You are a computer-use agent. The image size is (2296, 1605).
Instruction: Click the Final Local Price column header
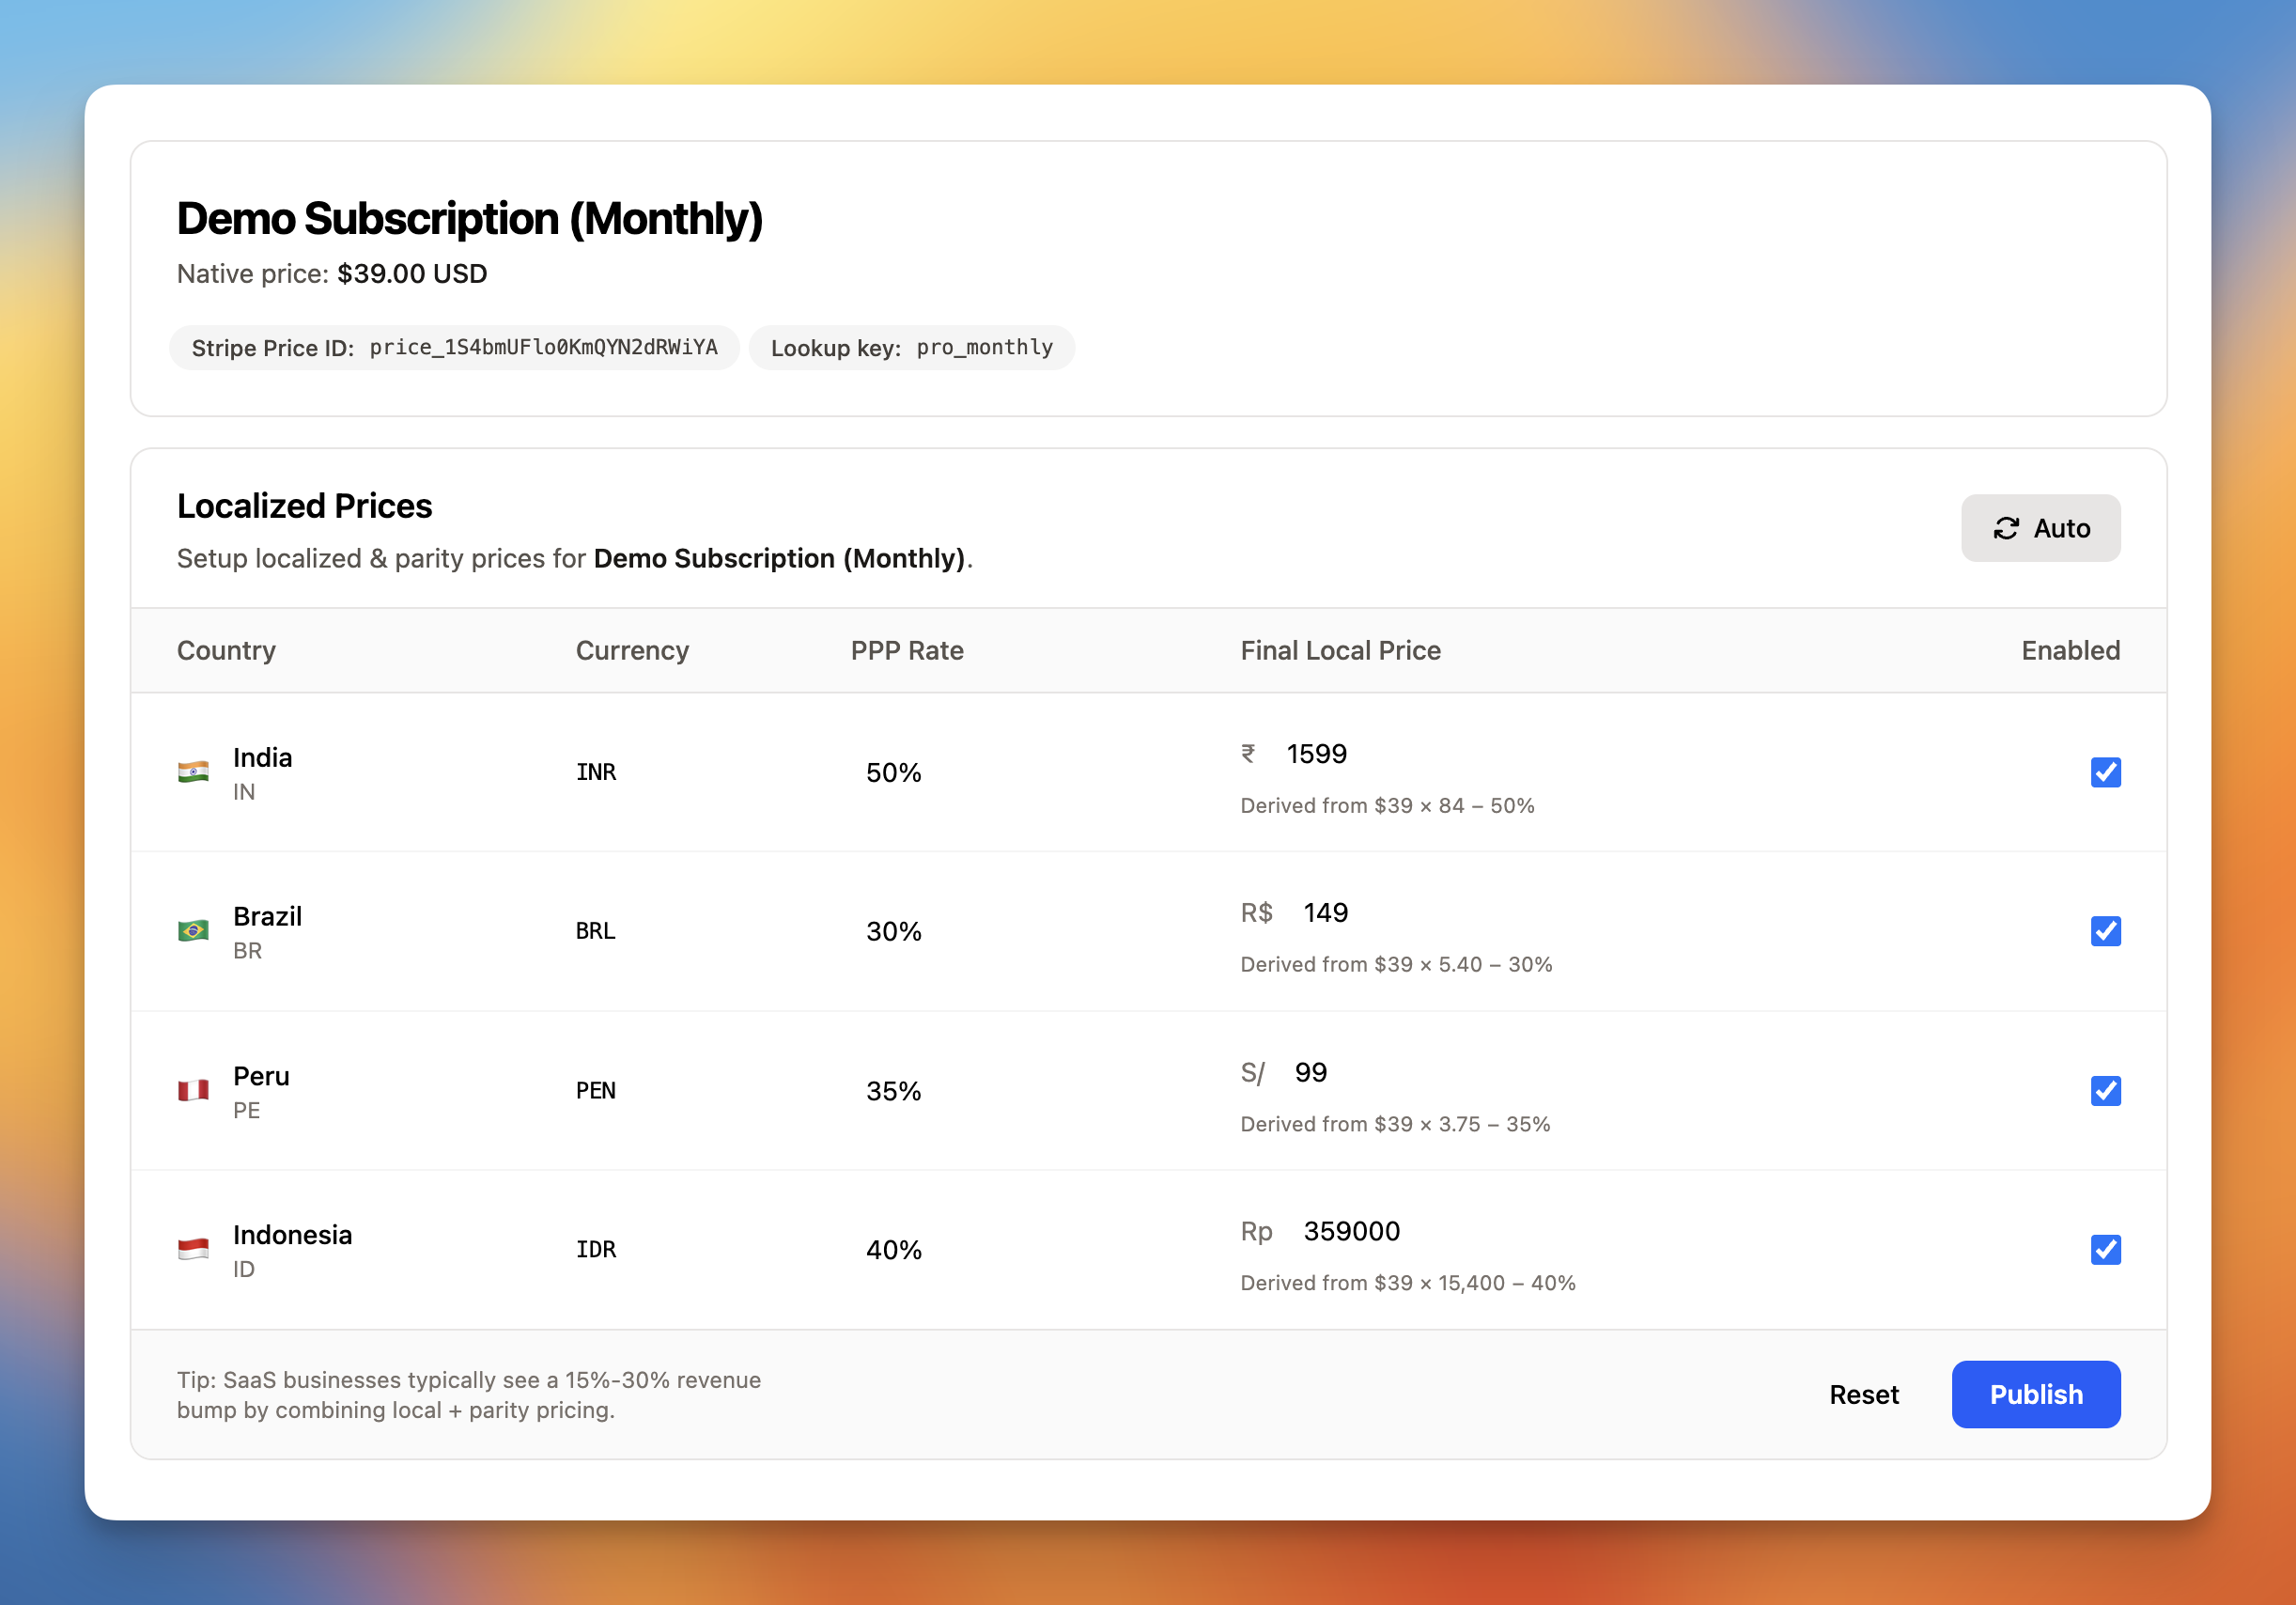[x=1340, y=651]
